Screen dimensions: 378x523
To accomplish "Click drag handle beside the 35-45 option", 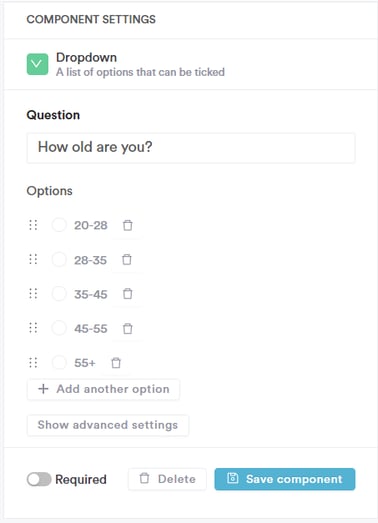I will tap(33, 294).
